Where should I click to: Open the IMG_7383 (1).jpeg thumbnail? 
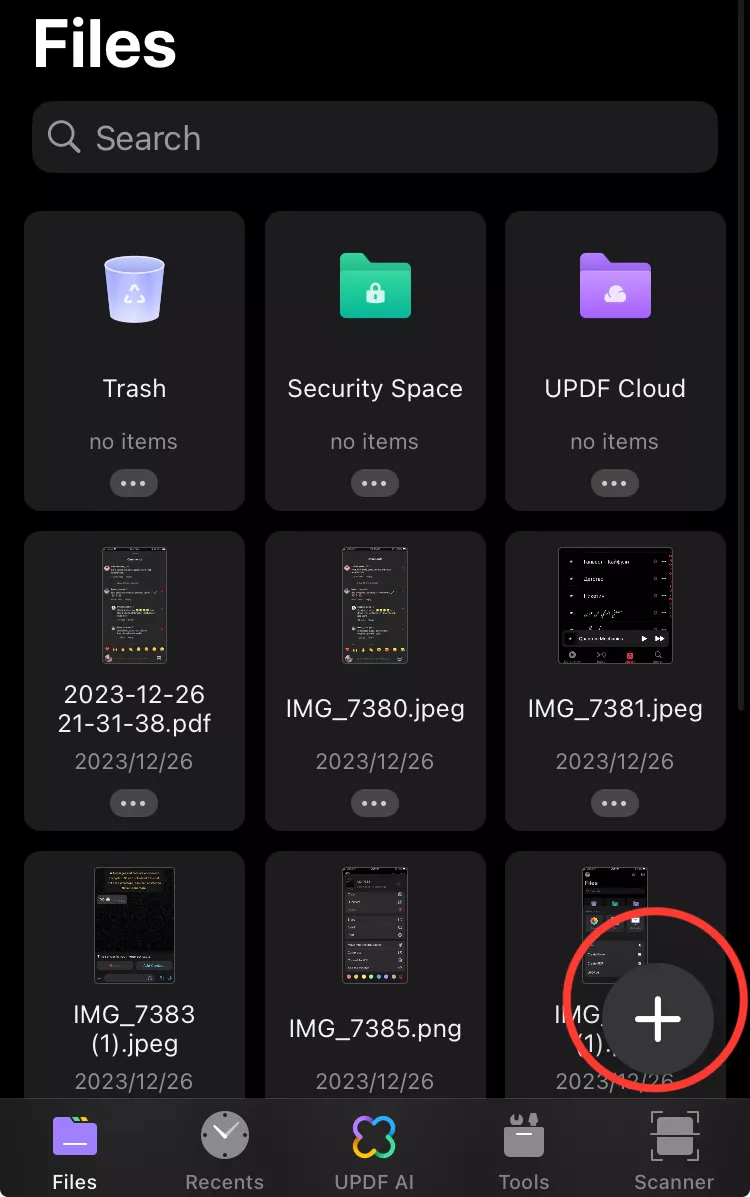coord(134,925)
